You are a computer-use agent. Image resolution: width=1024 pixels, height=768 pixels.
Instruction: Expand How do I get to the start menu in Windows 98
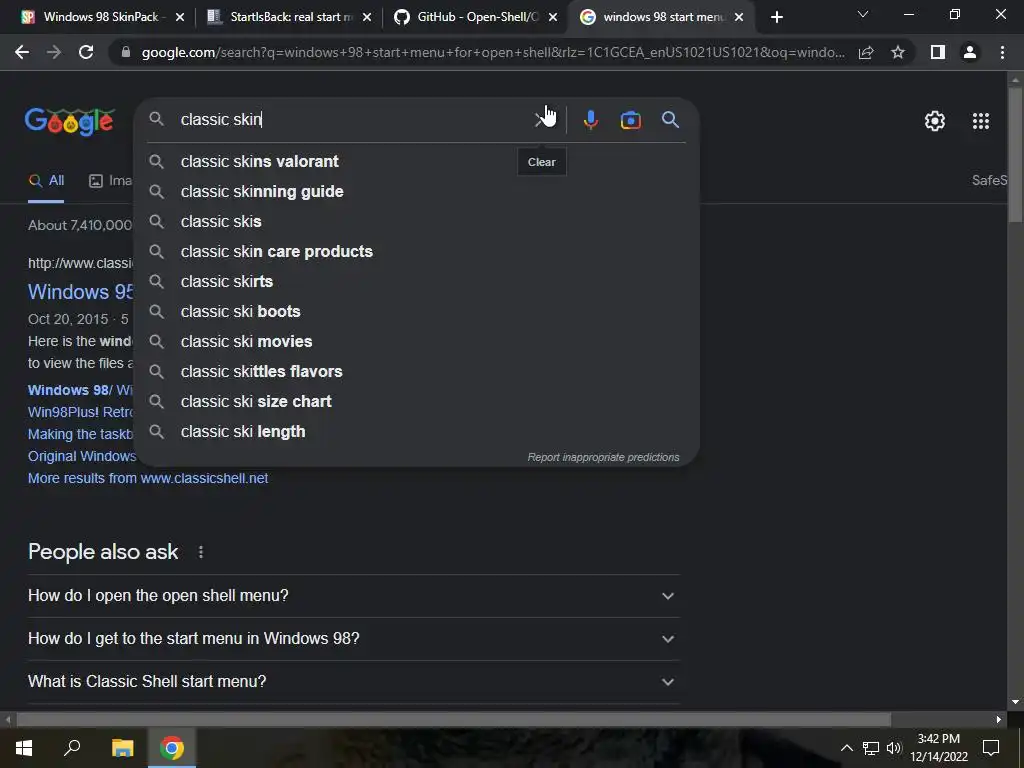(x=353, y=639)
